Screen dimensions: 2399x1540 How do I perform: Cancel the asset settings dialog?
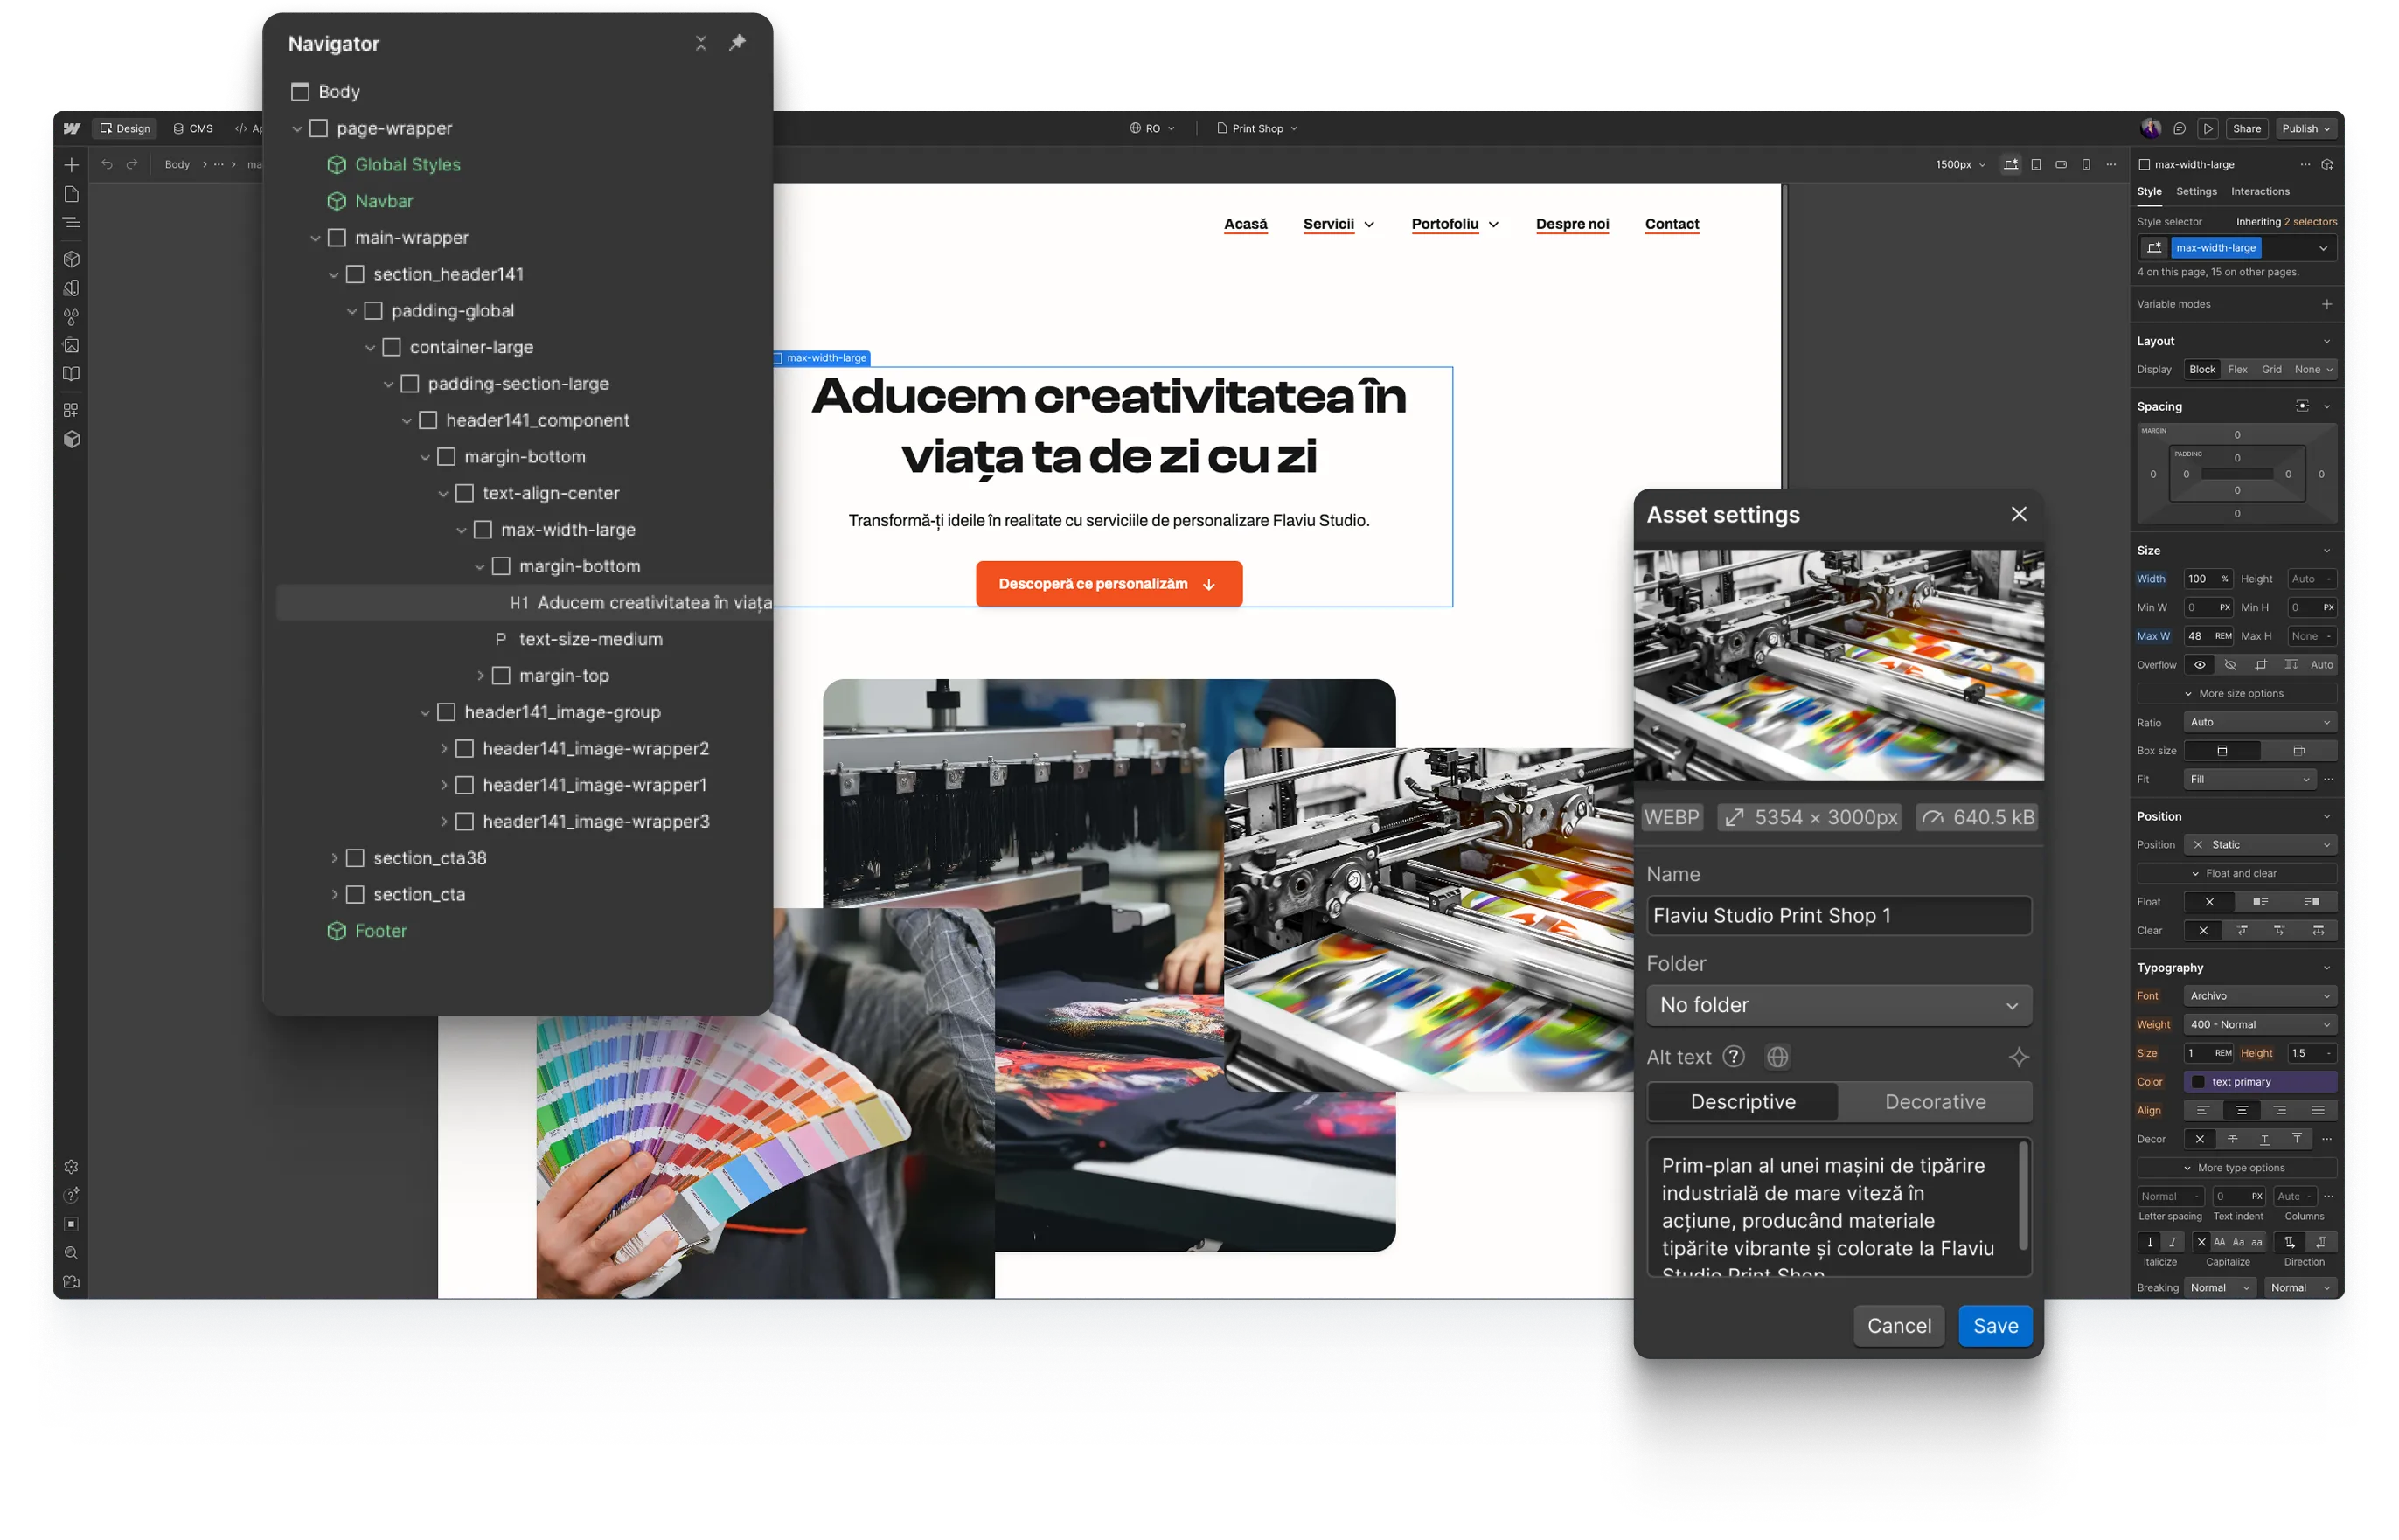pos(1898,1326)
